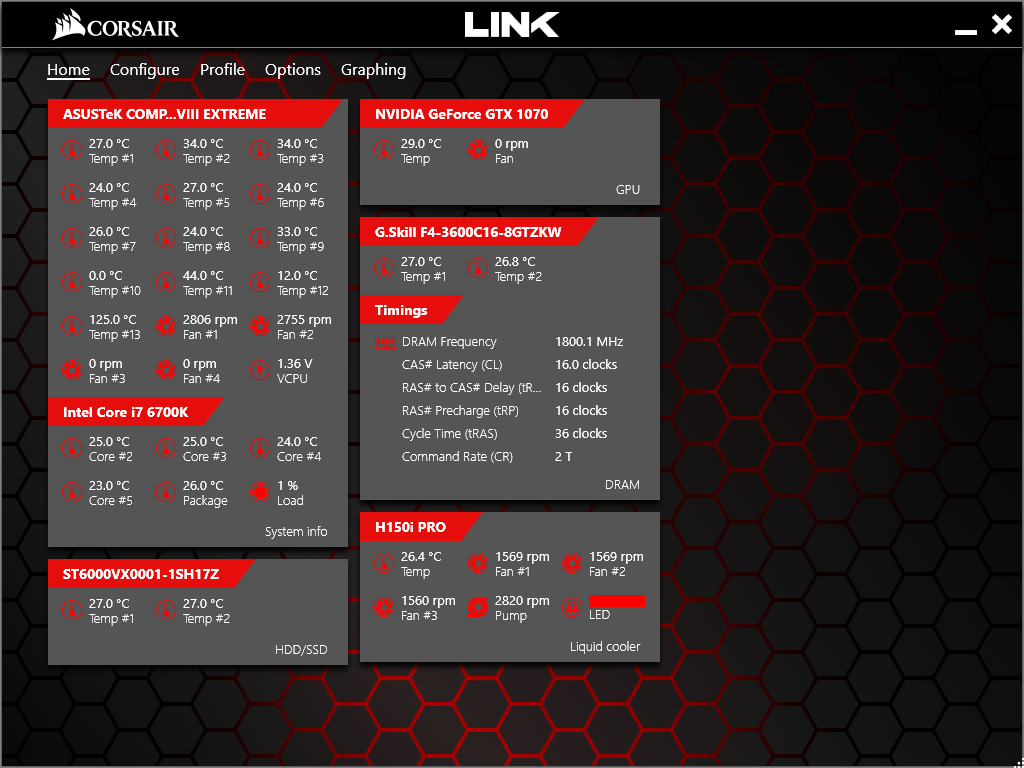
Task: Click the HDD Temp #2 thermometer icon
Action: (x=166, y=611)
